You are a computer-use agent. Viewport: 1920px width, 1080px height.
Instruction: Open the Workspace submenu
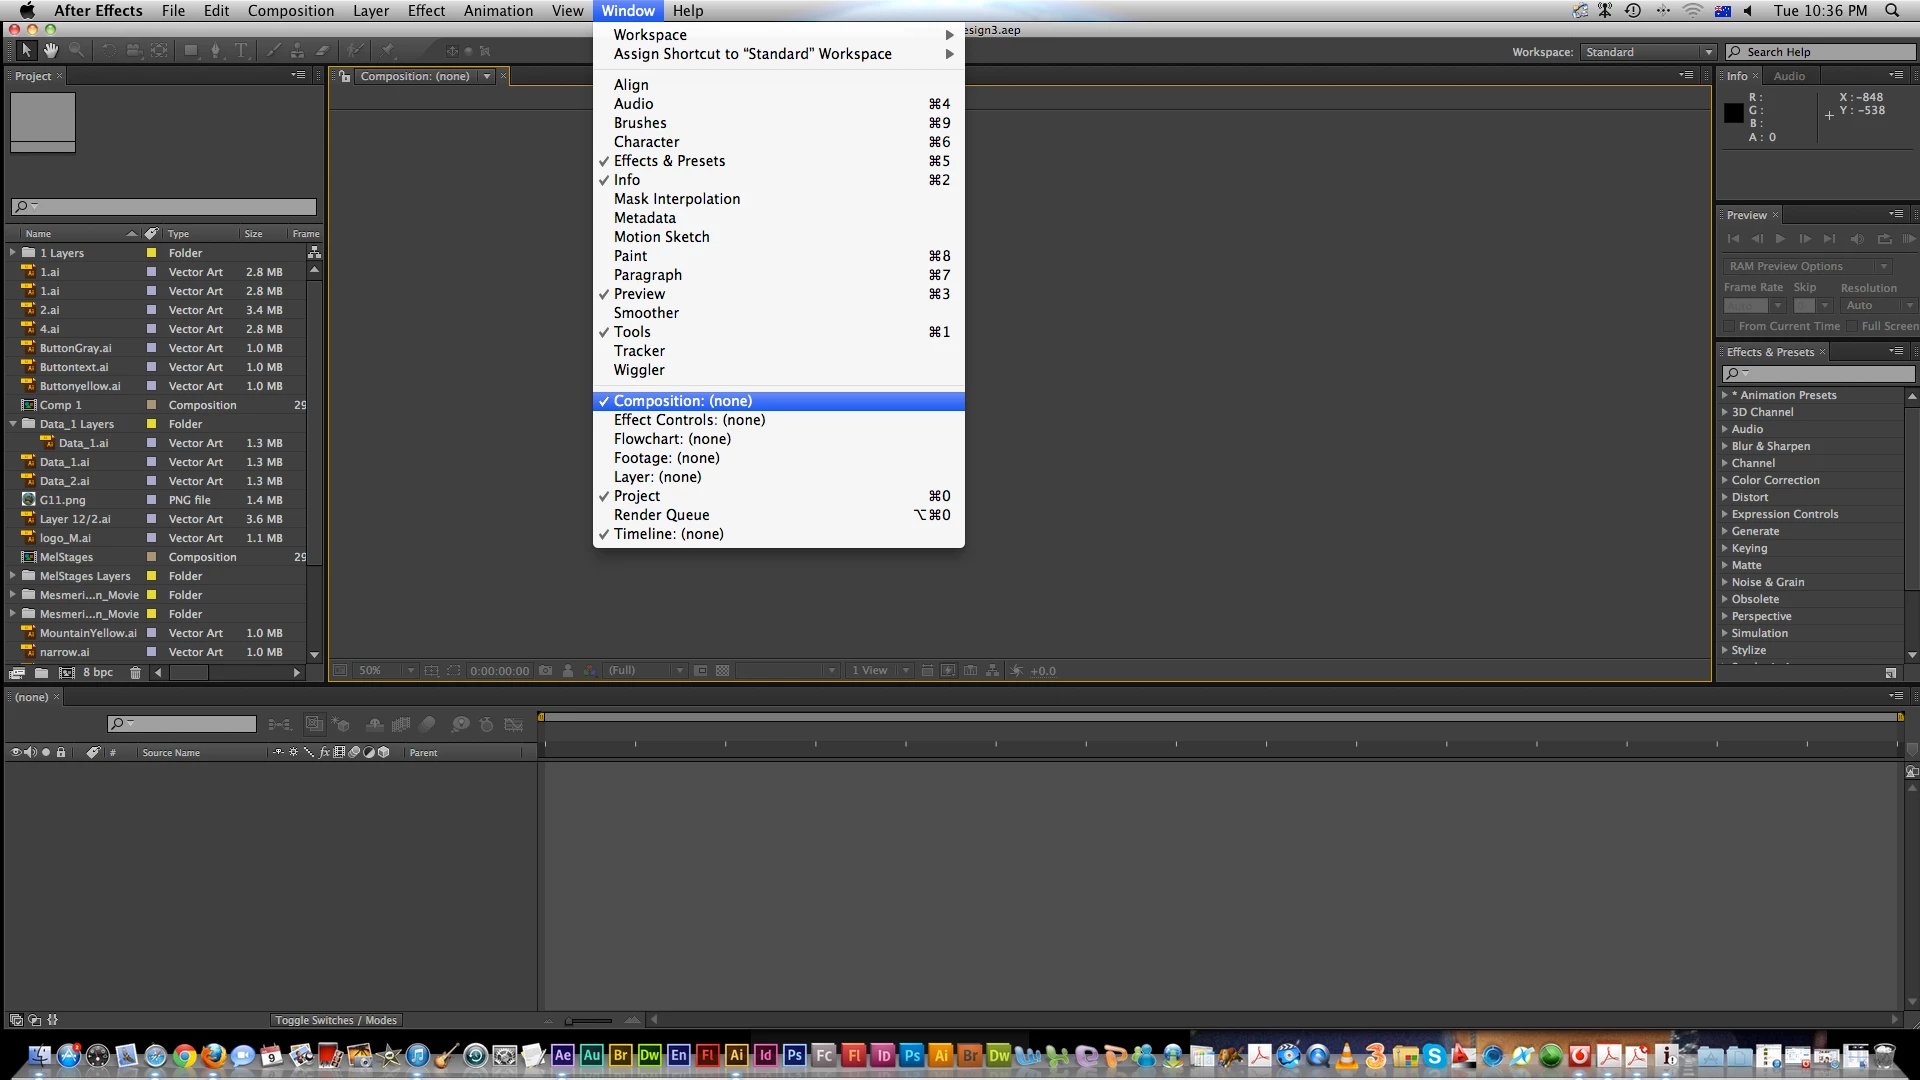[650, 35]
